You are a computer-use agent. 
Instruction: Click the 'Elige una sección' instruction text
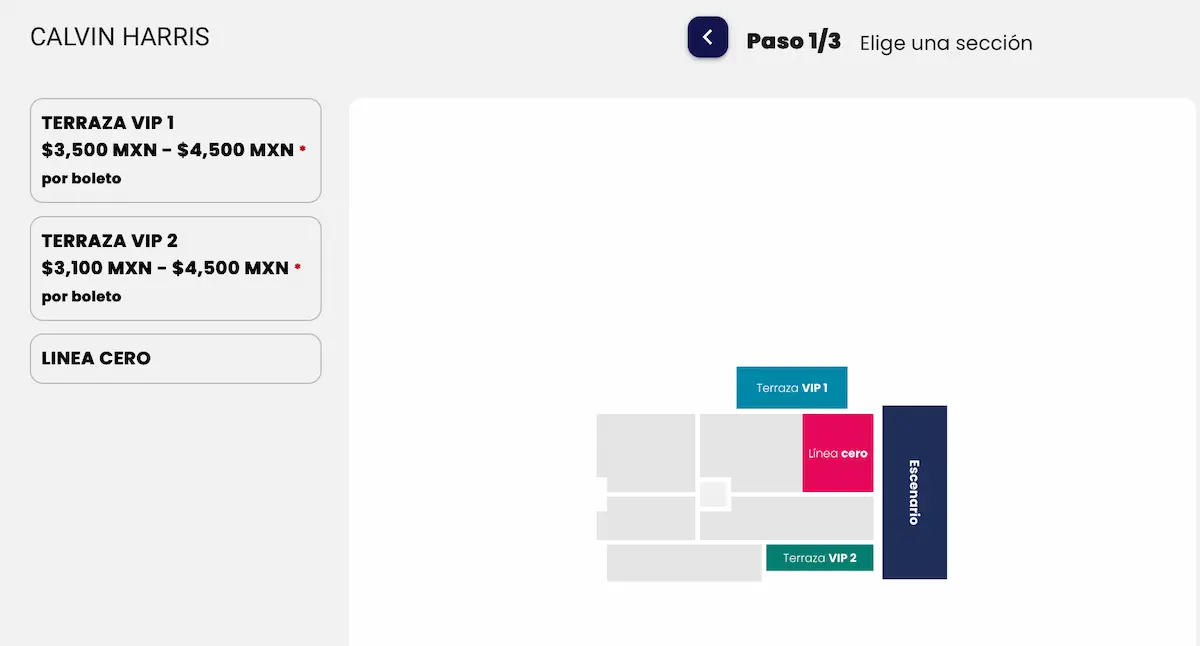point(945,43)
